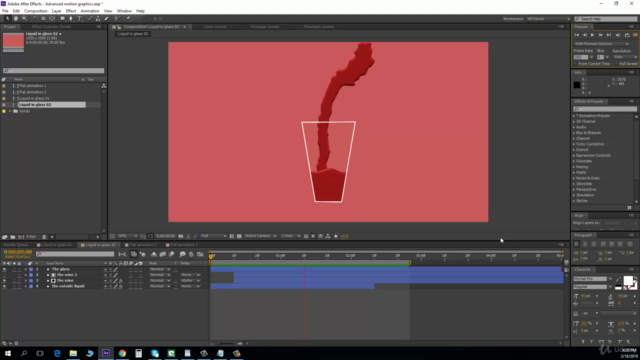Toggle loop option in Preview panel

click(x=627, y=35)
